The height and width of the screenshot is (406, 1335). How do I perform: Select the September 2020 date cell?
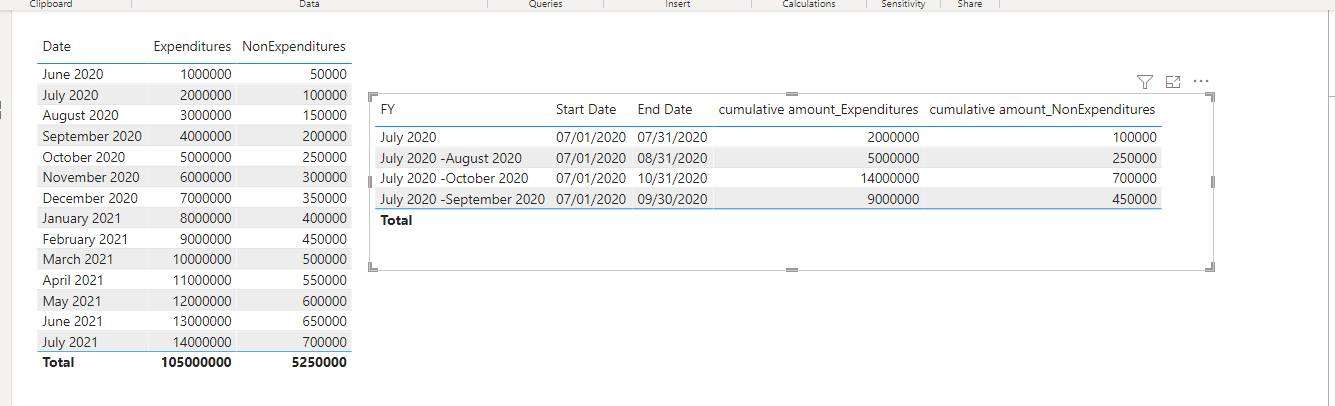tap(92, 136)
